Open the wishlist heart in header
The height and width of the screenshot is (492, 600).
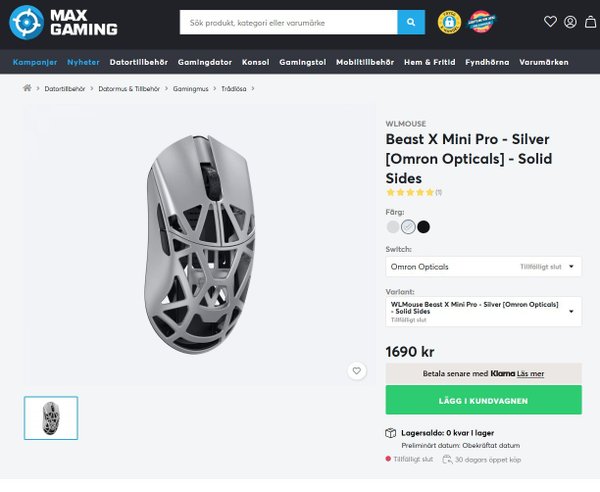point(550,22)
